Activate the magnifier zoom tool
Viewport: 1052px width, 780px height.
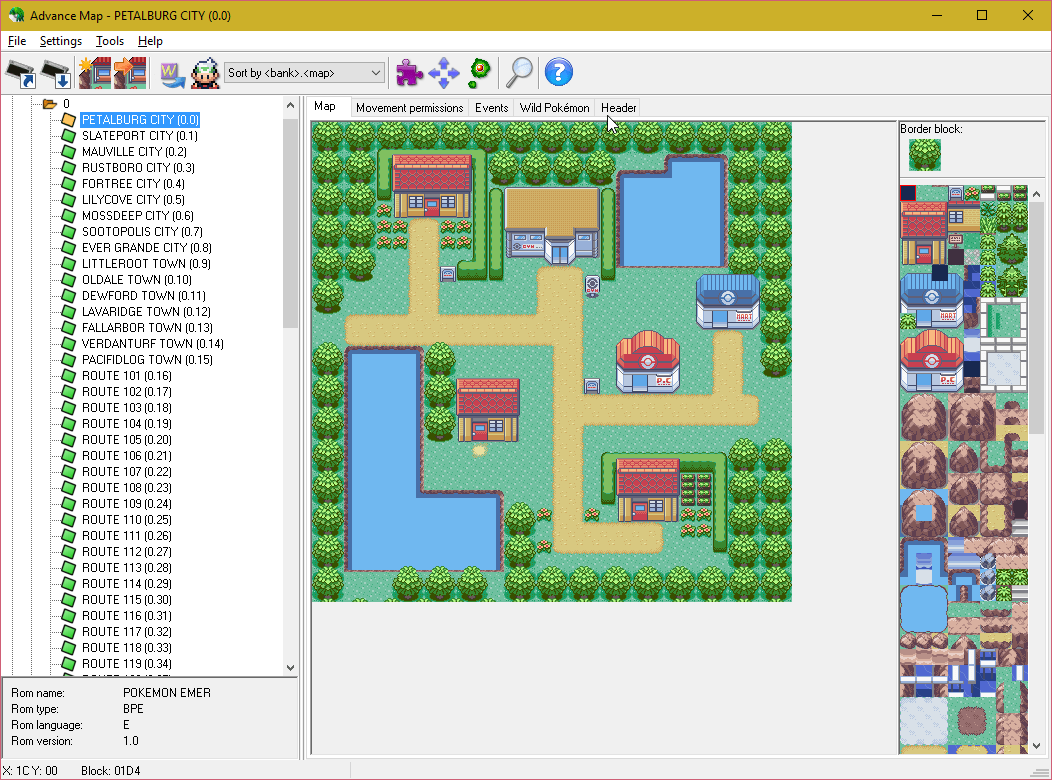click(x=518, y=72)
